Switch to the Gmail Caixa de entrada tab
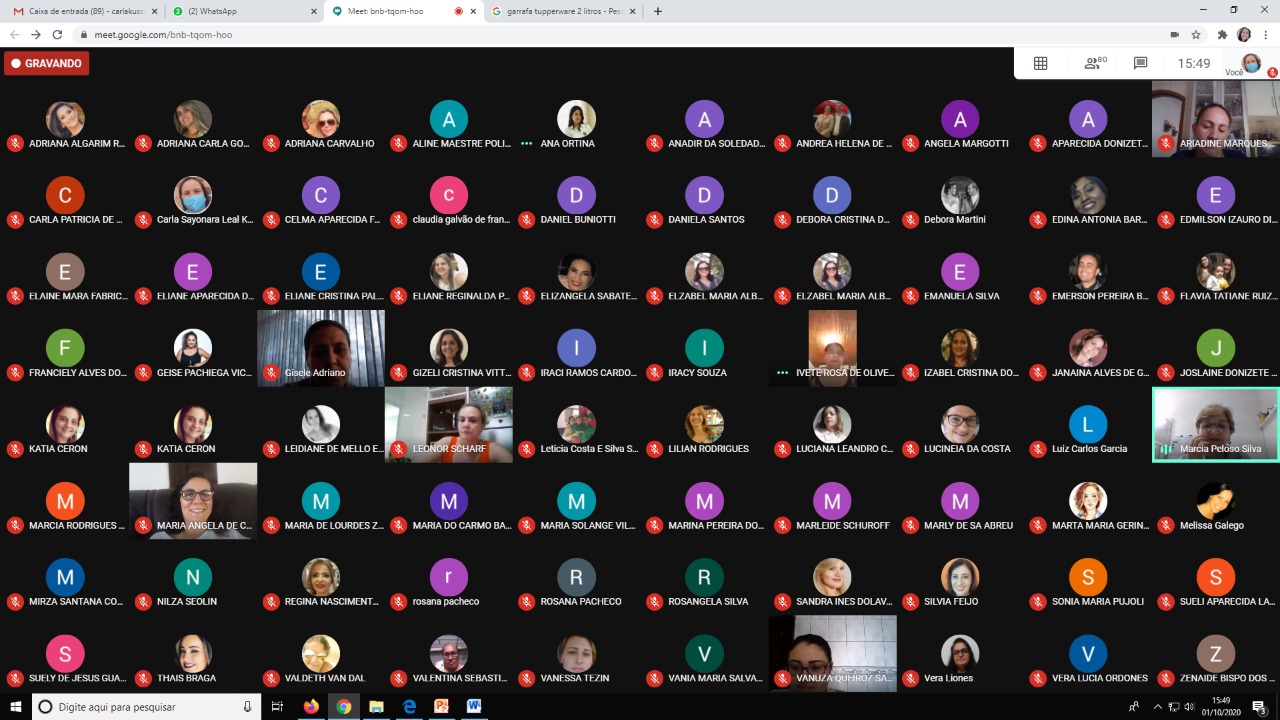Image resolution: width=1280 pixels, height=720 pixels. tap(80, 11)
